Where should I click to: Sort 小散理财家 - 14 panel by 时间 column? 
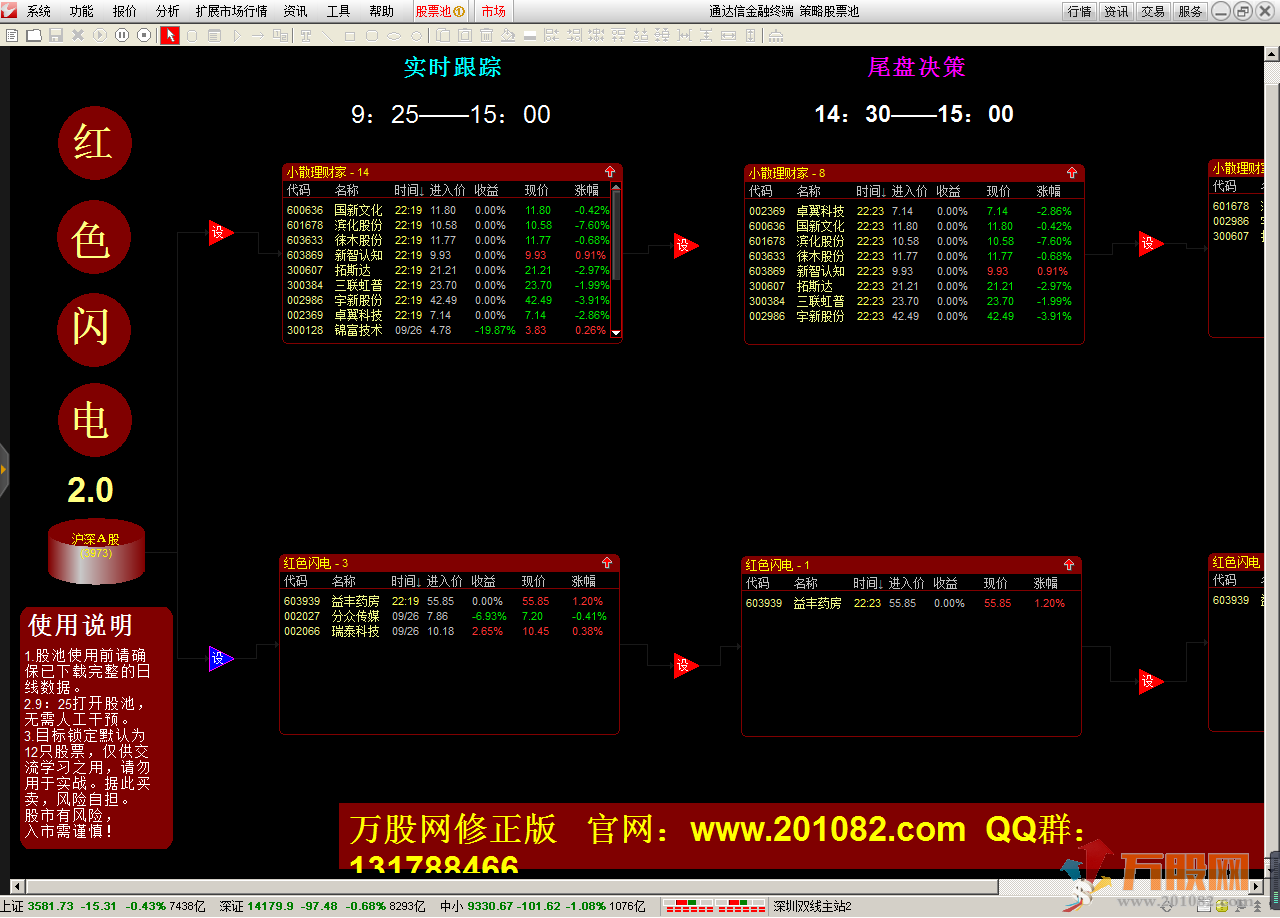pos(408,191)
